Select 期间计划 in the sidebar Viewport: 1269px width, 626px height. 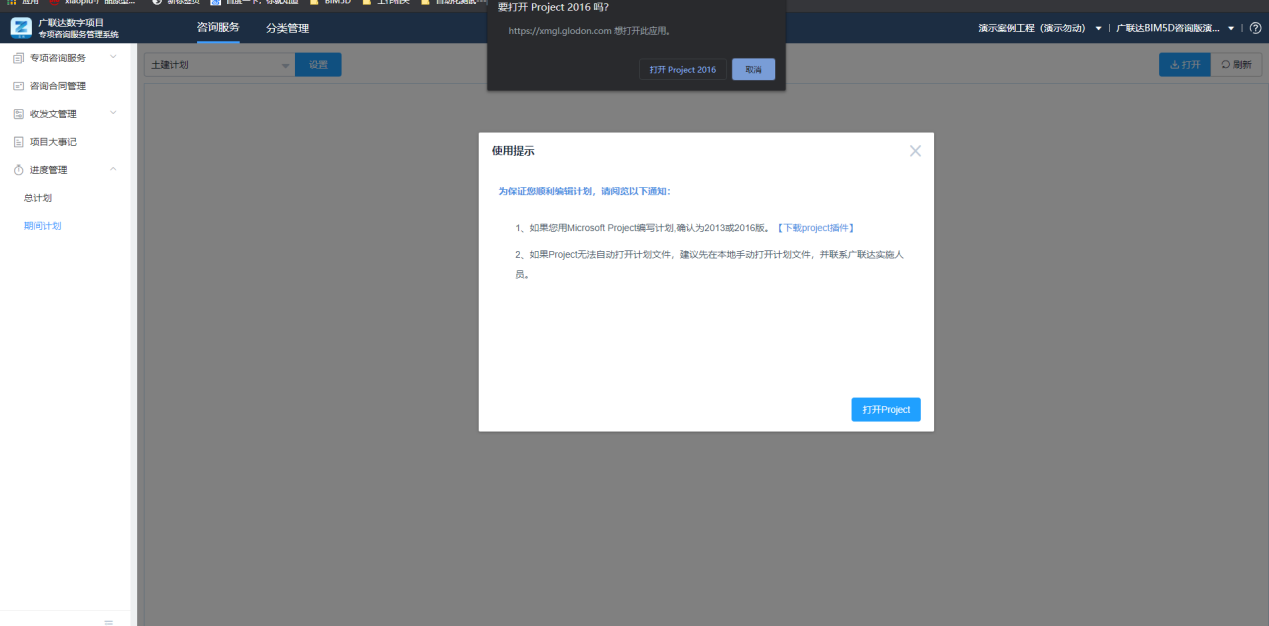(x=43, y=226)
